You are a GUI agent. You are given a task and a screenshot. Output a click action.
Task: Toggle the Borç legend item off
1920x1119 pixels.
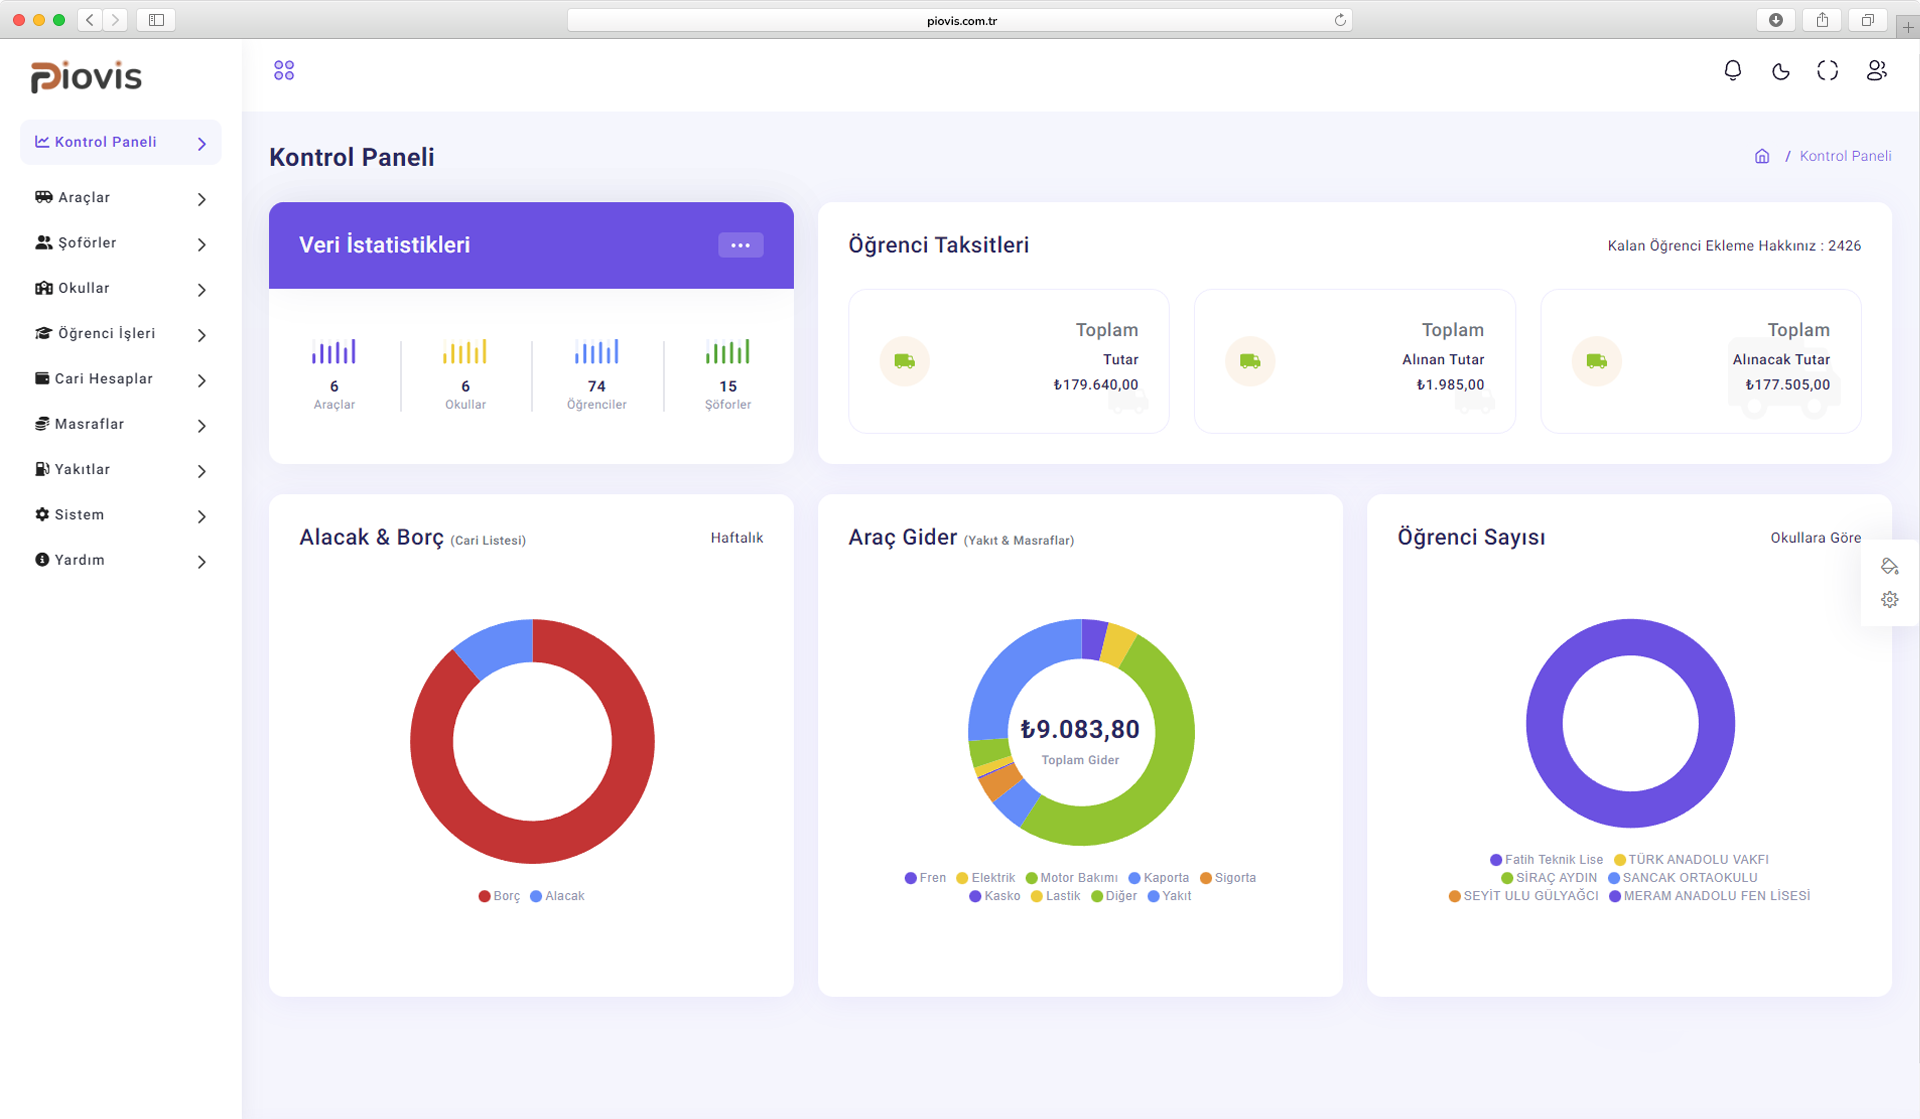click(x=499, y=896)
